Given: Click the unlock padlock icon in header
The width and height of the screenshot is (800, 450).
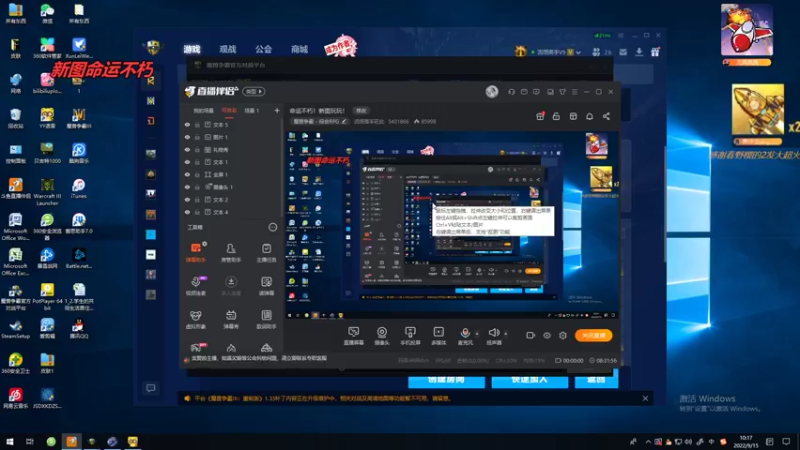Looking at the screenshot, I should (x=556, y=116).
